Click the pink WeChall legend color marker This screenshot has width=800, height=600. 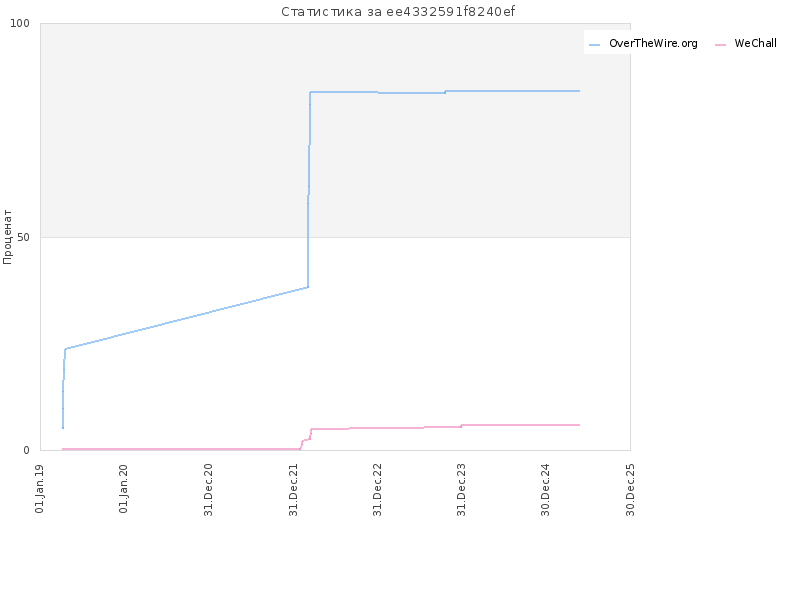coord(720,45)
